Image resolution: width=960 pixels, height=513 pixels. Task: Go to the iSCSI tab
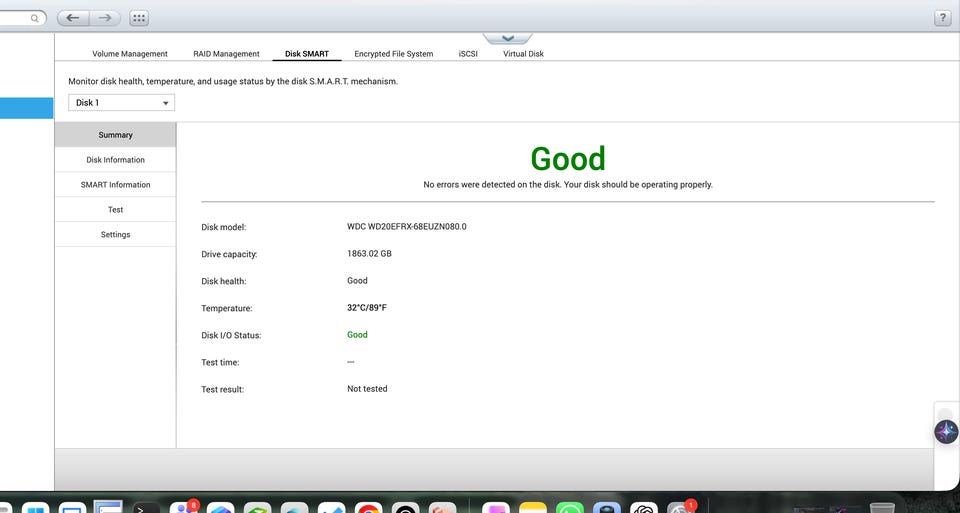(x=468, y=54)
